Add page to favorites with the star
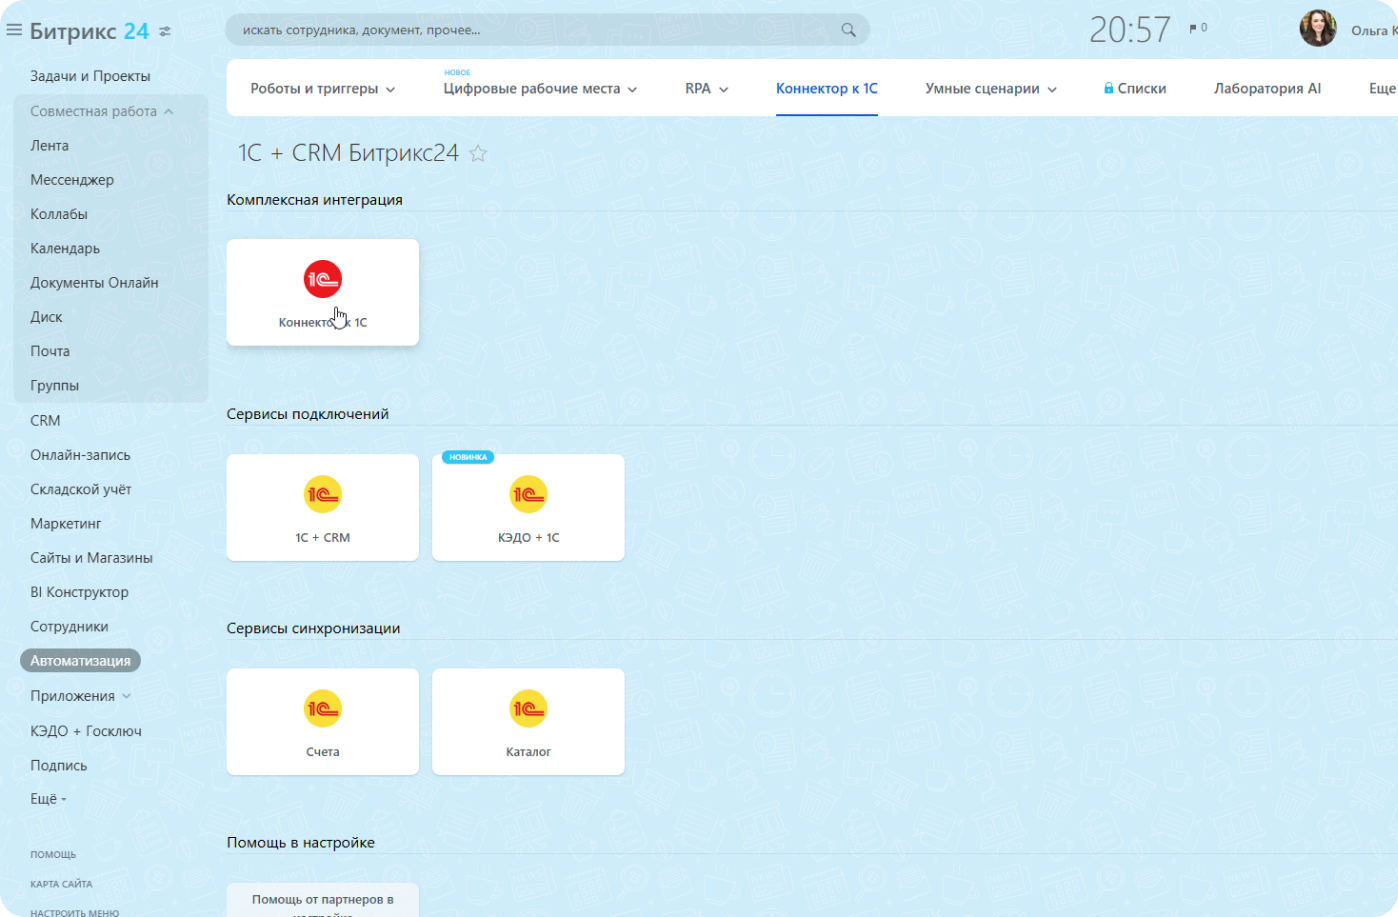The width and height of the screenshot is (1398, 917). [x=478, y=153]
